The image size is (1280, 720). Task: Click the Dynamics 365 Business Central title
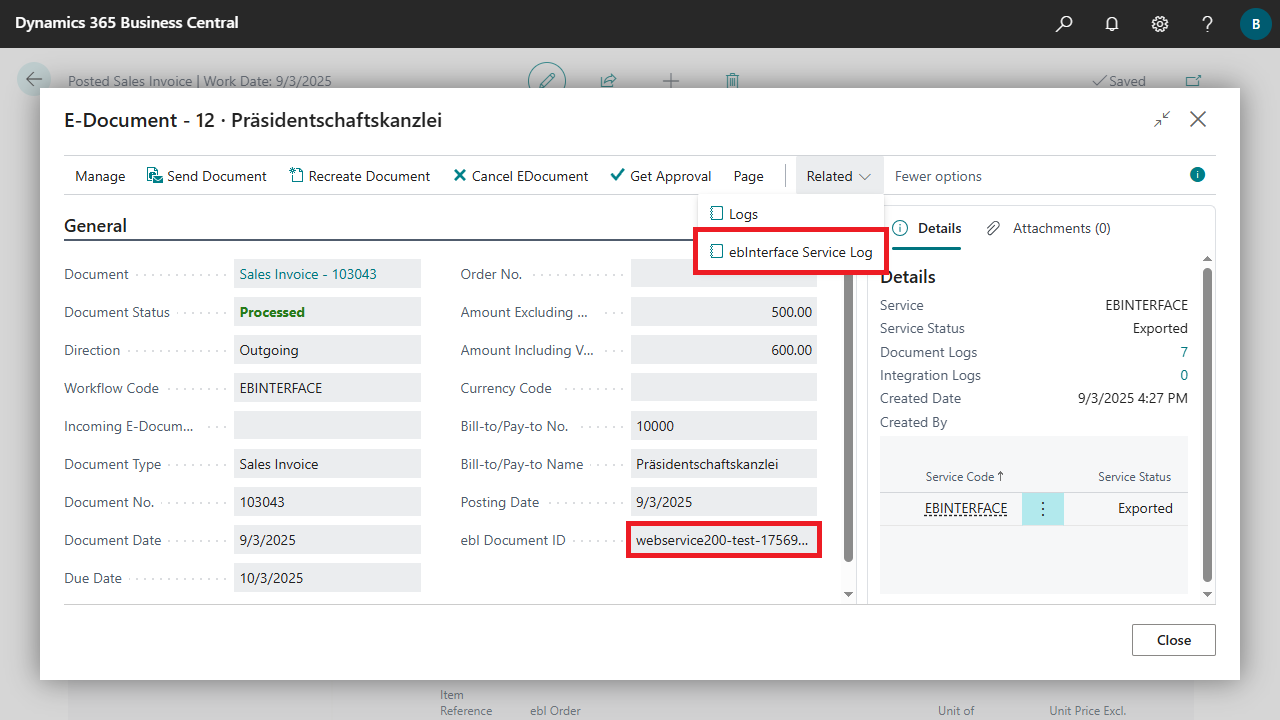click(x=127, y=22)
